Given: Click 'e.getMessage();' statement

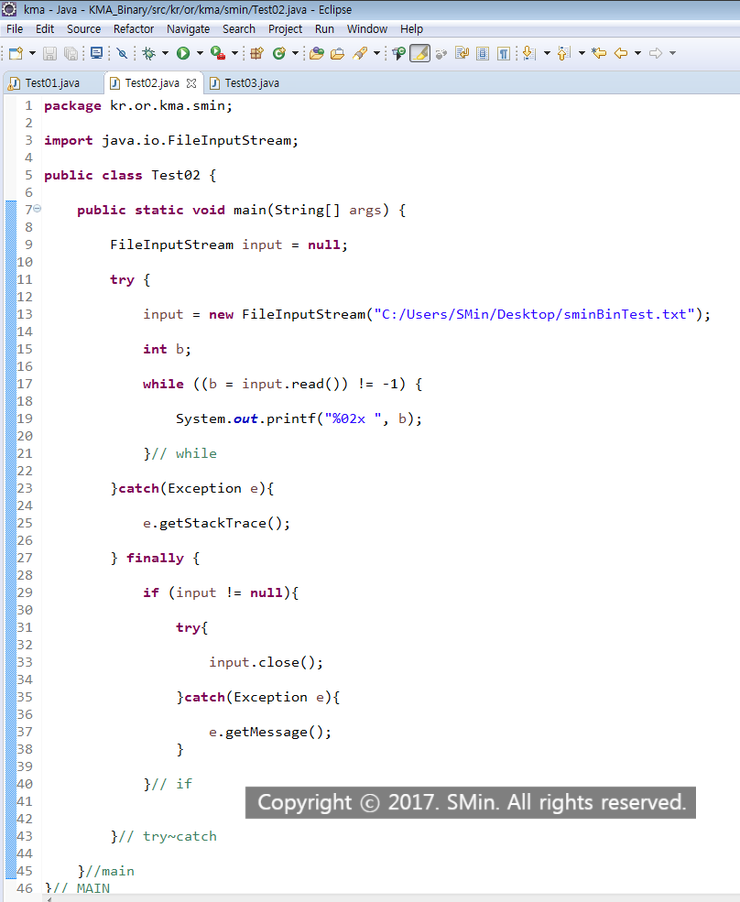Looking at the screenshot, I should [270, 732].
